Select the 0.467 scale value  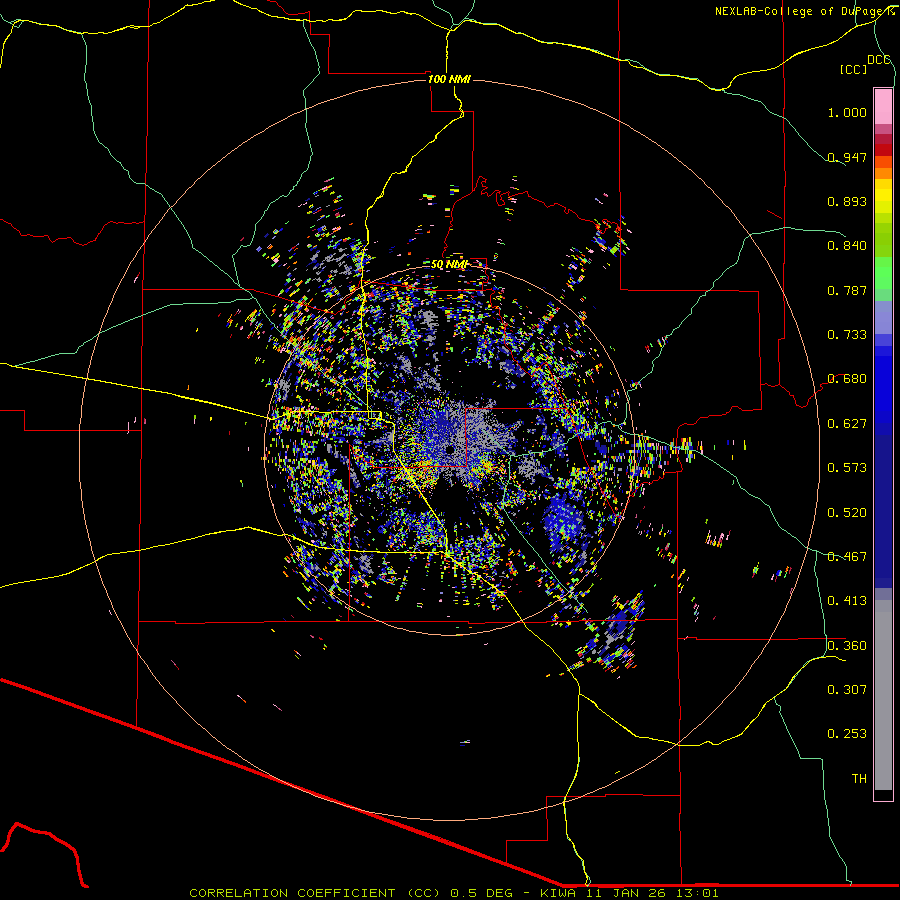coord(847,557)
